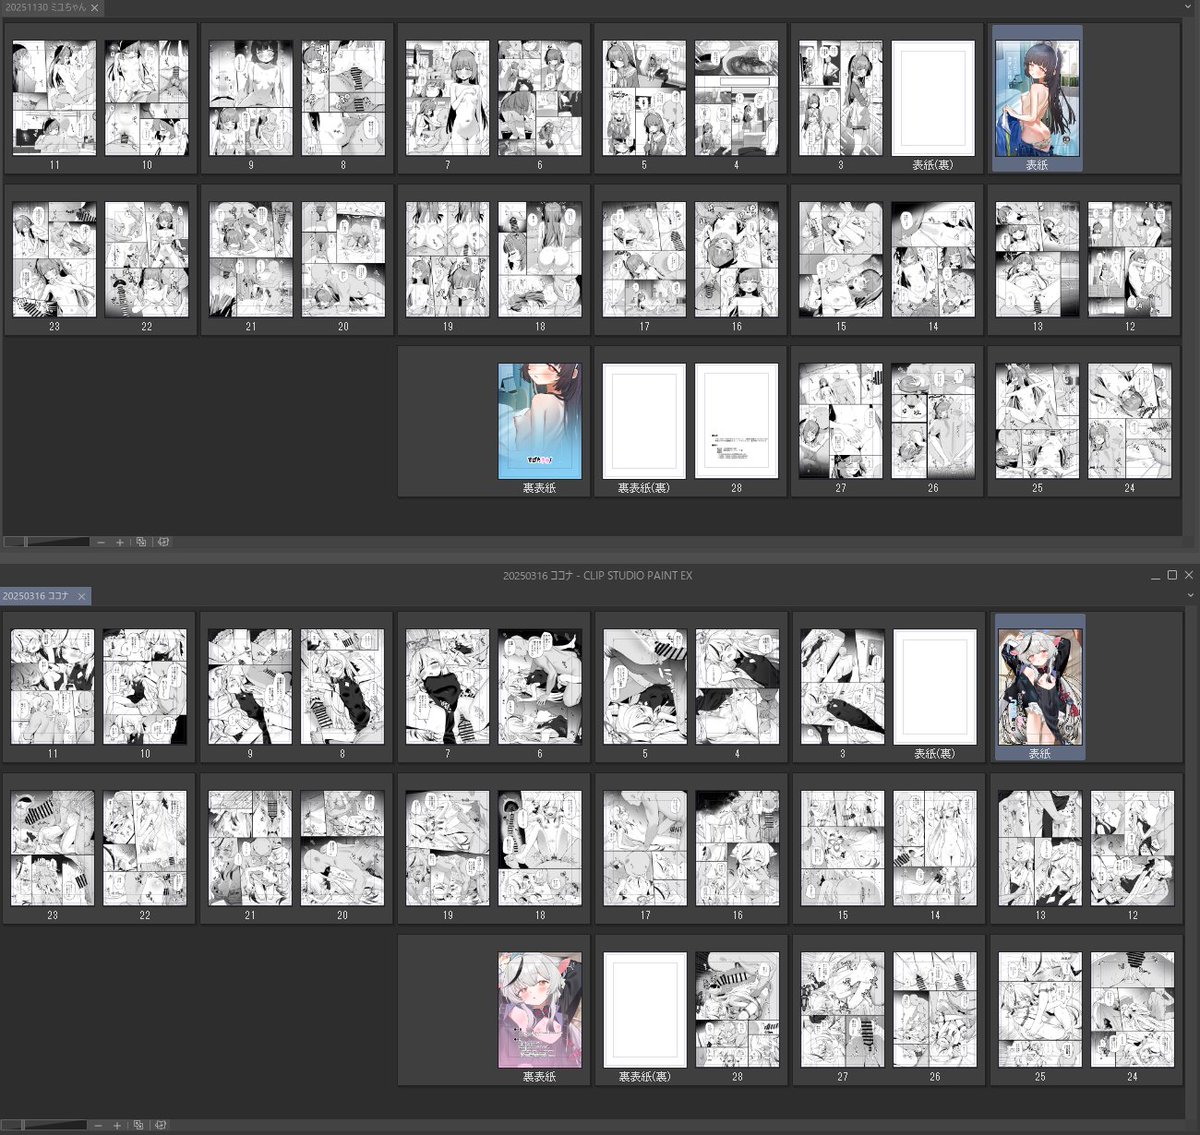The height and width of the screenshot is (1135, 1200).
Task: Open page 12 thumbnail in ミコちゃん window
Action: tap(1130, 260)
